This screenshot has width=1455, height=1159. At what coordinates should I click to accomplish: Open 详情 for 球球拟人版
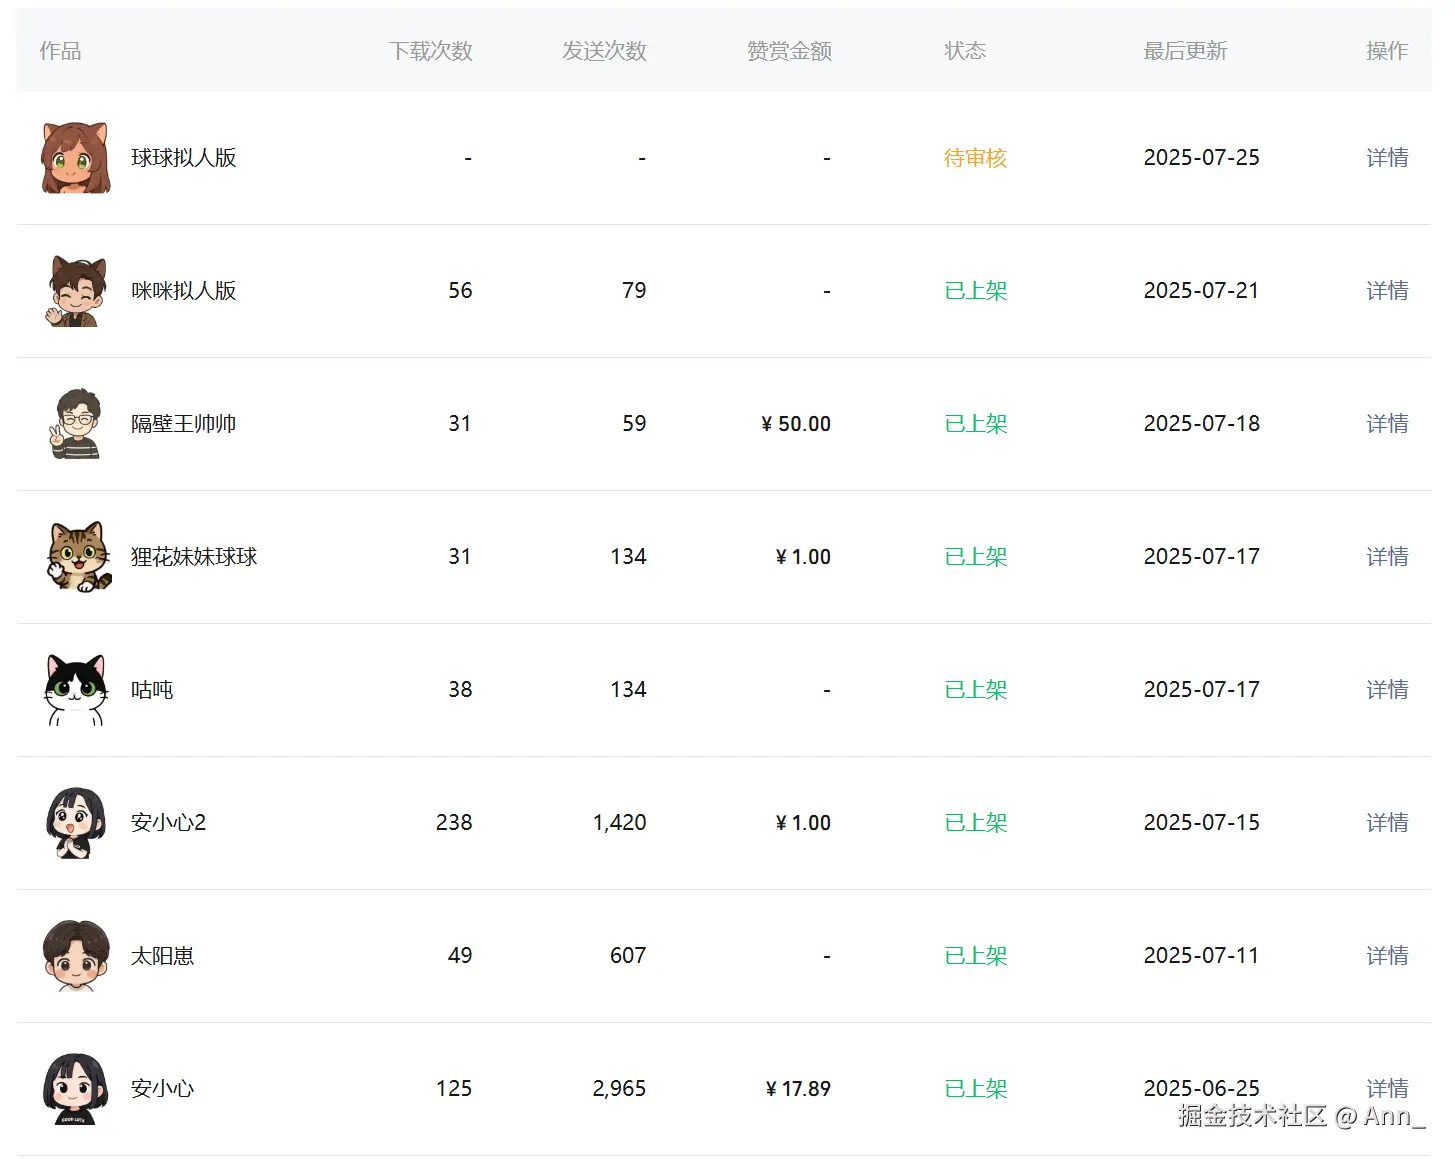click(1386, 158)
